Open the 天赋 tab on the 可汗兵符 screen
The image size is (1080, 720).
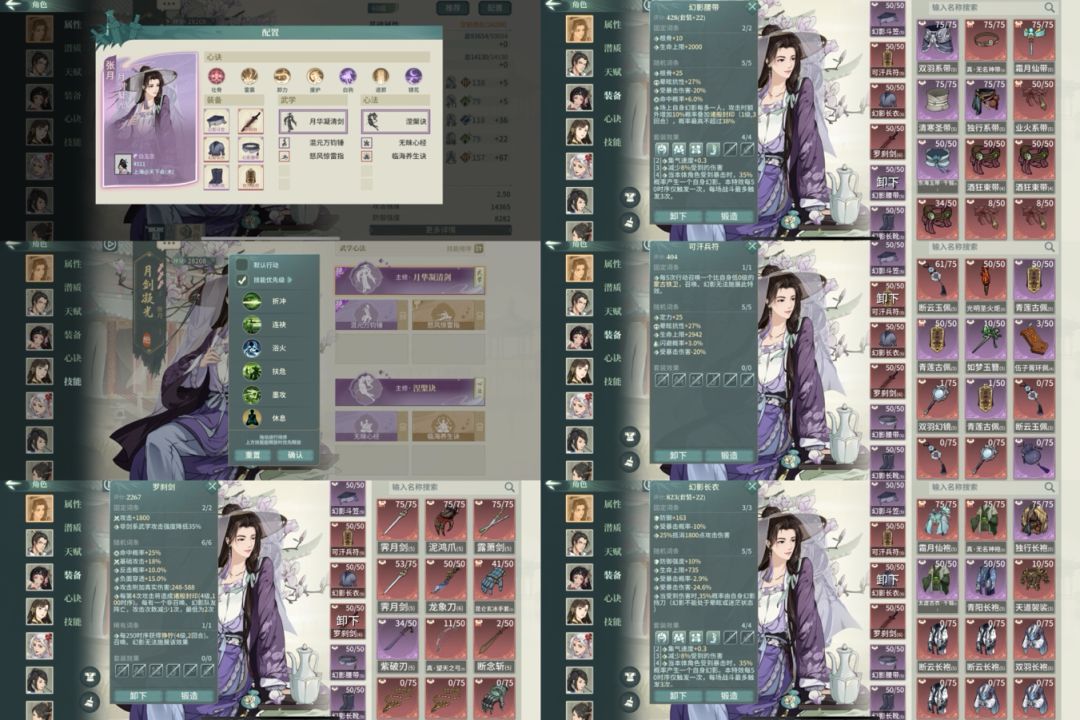612,311
